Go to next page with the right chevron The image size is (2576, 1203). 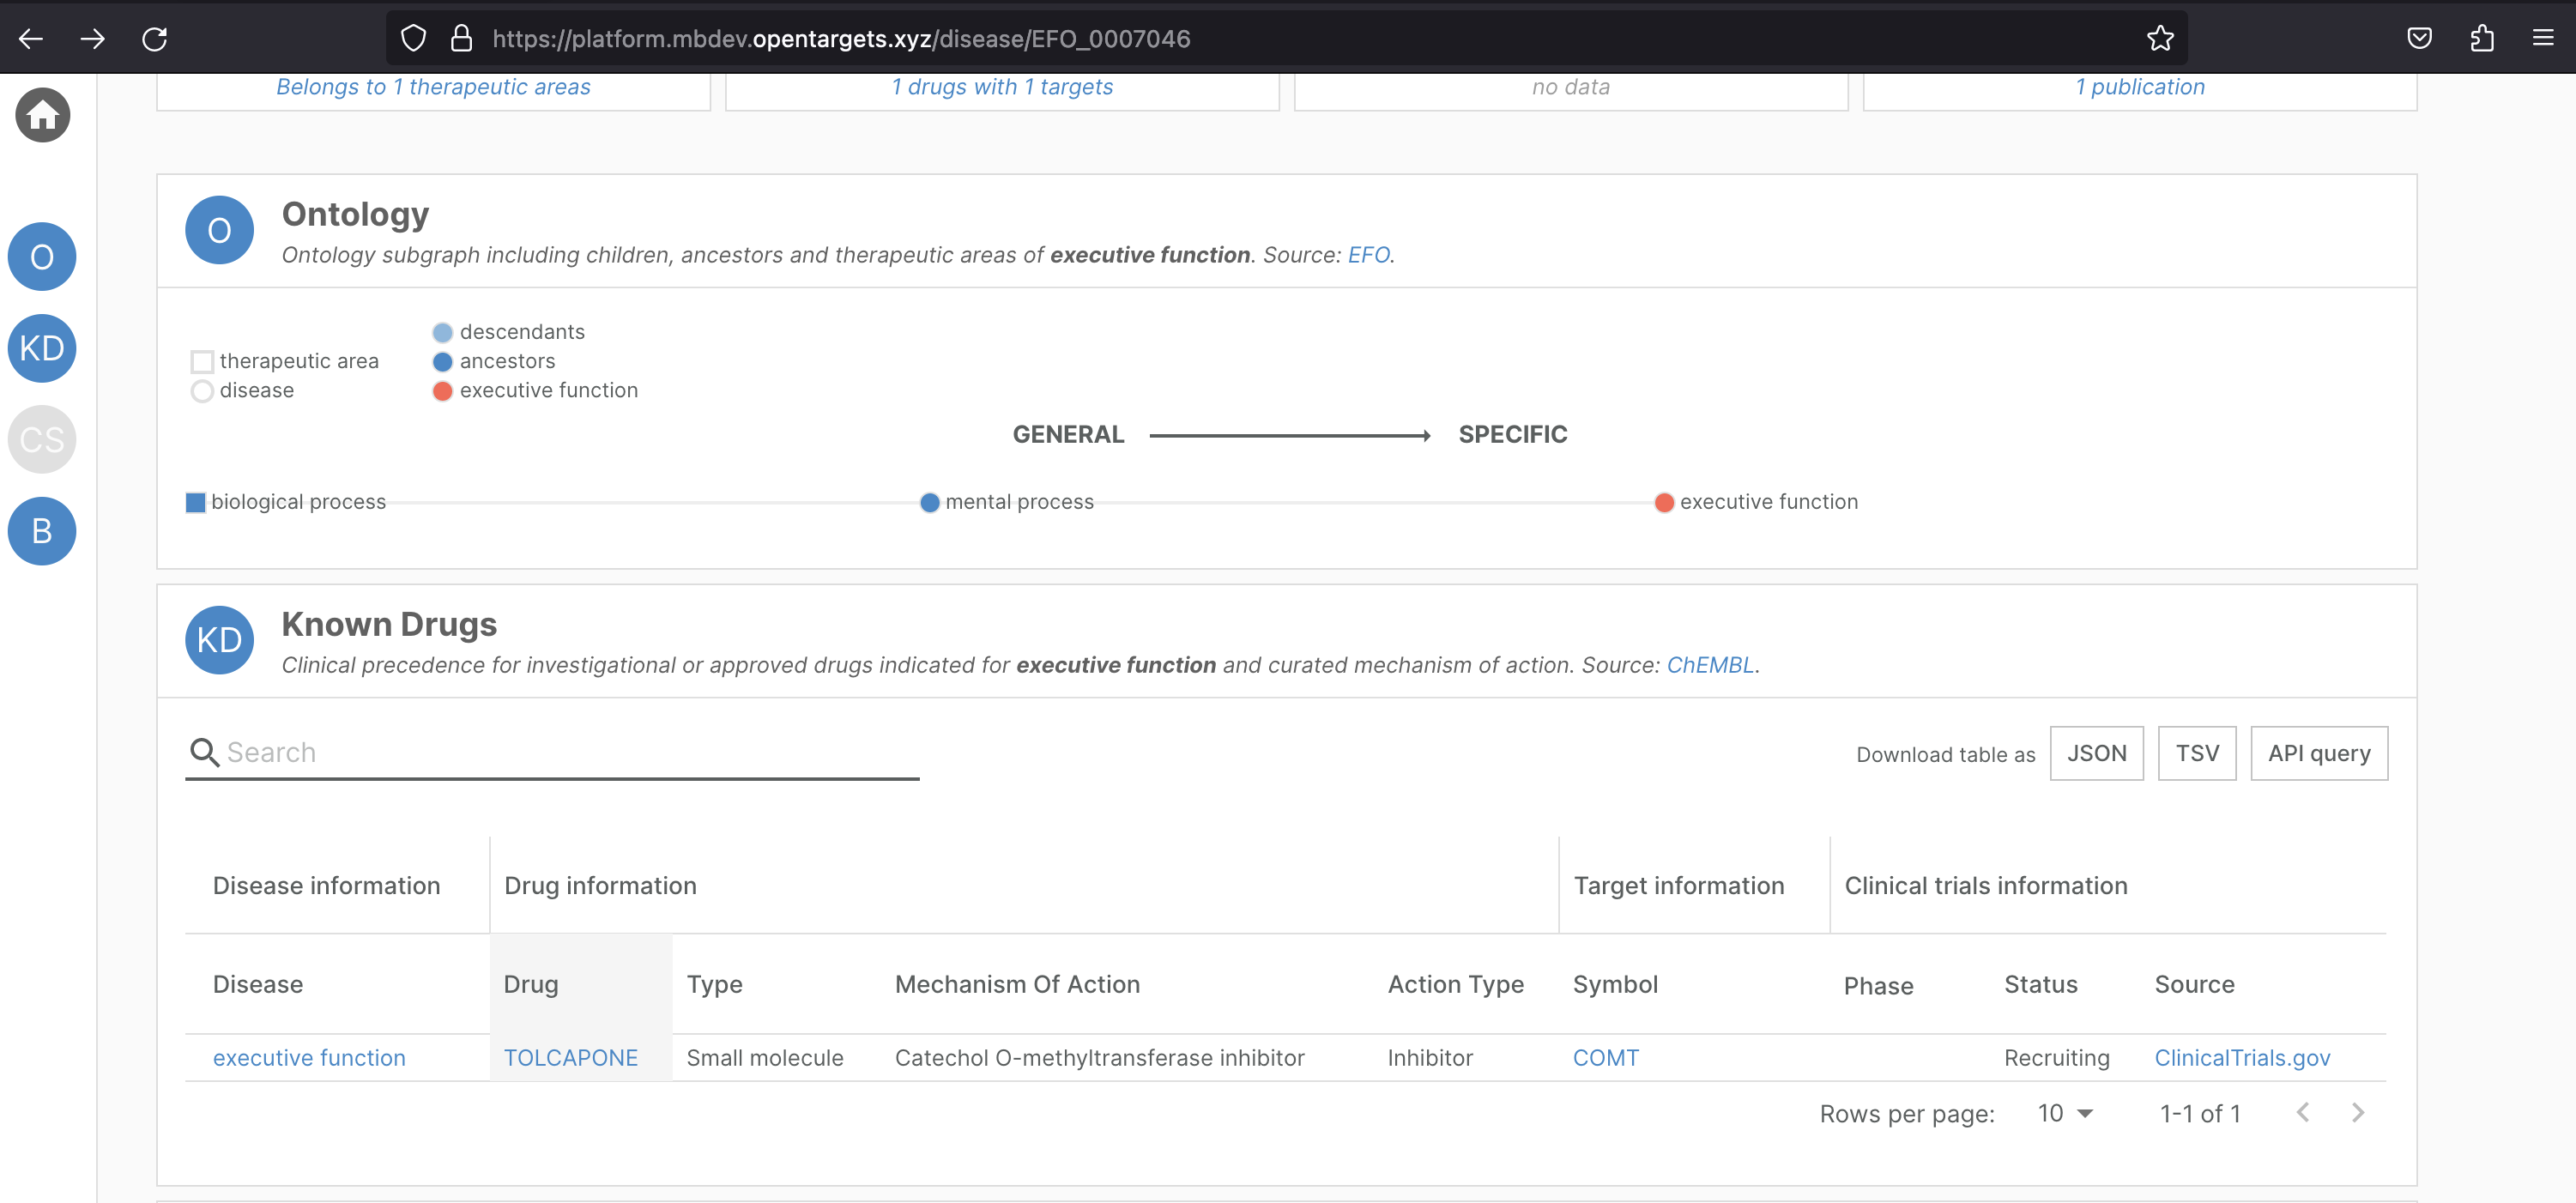2358,1112
